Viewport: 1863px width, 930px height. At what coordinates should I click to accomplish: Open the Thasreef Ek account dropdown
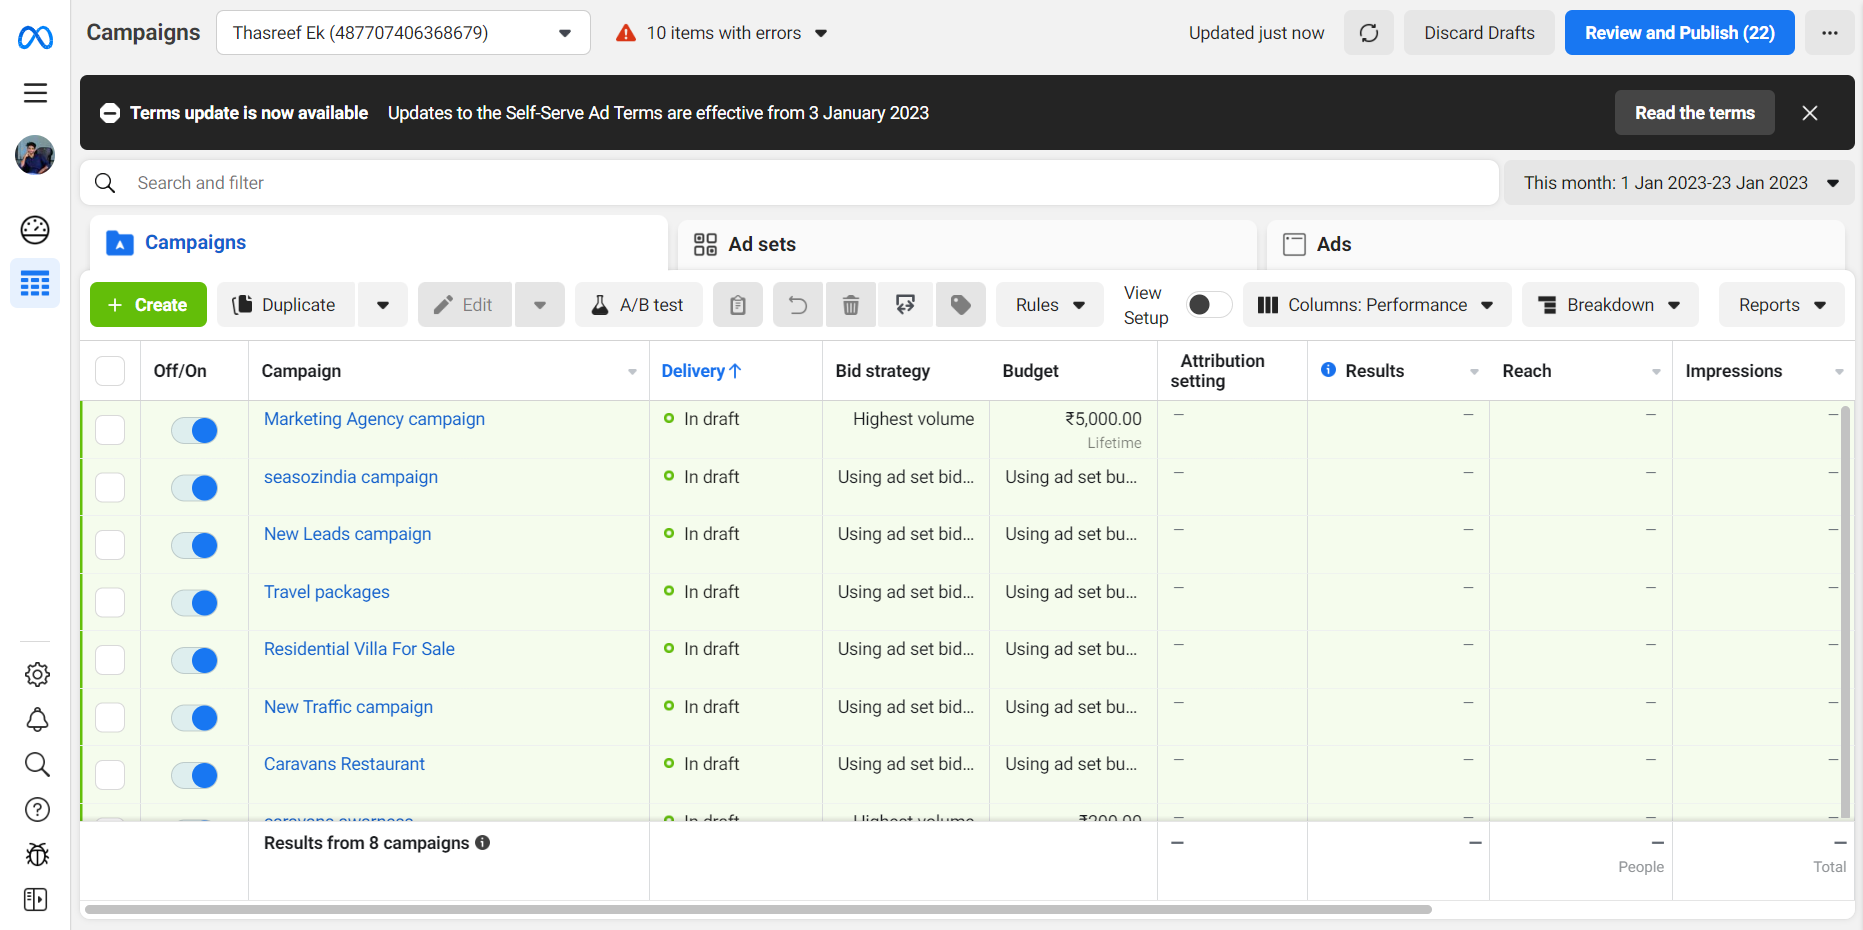(403, 33)
